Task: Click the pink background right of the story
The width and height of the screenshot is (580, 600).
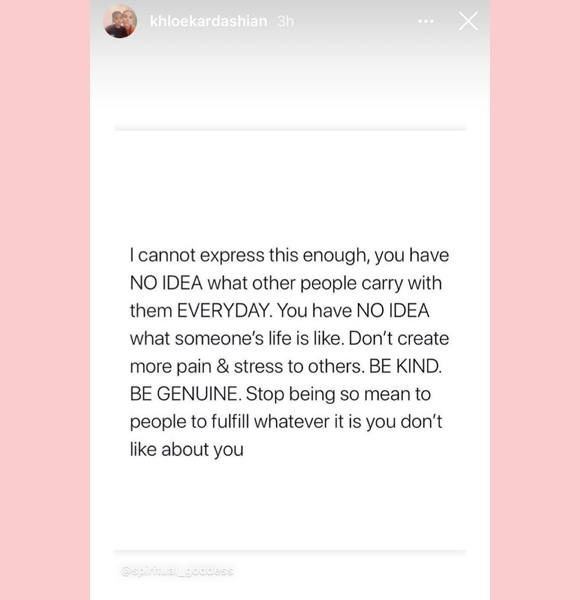Action: [x=535, y=300]
